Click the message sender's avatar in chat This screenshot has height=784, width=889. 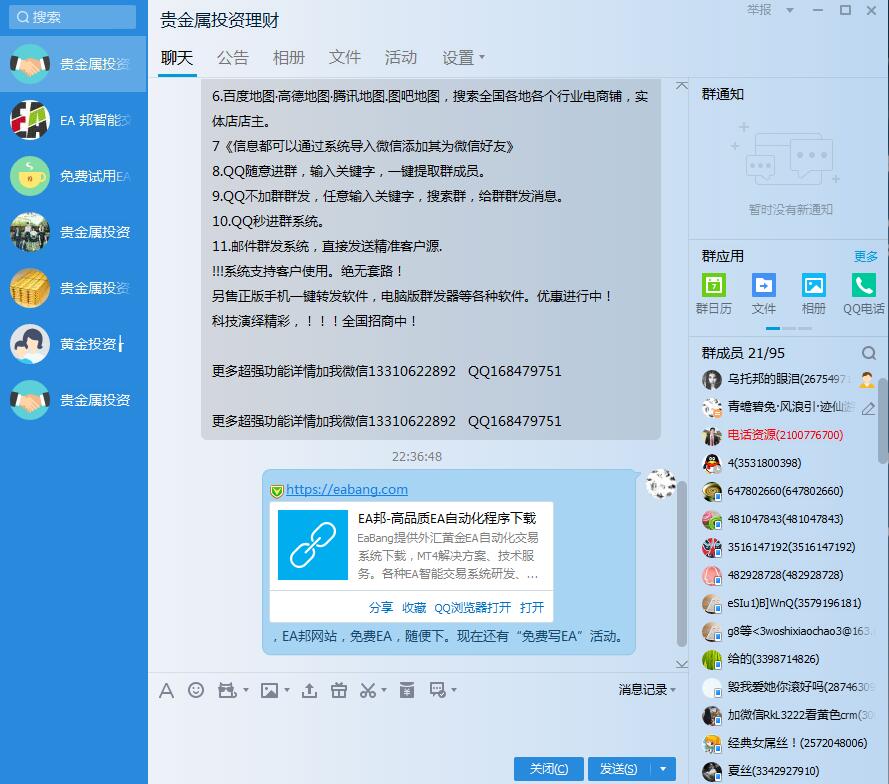(661, 484)
